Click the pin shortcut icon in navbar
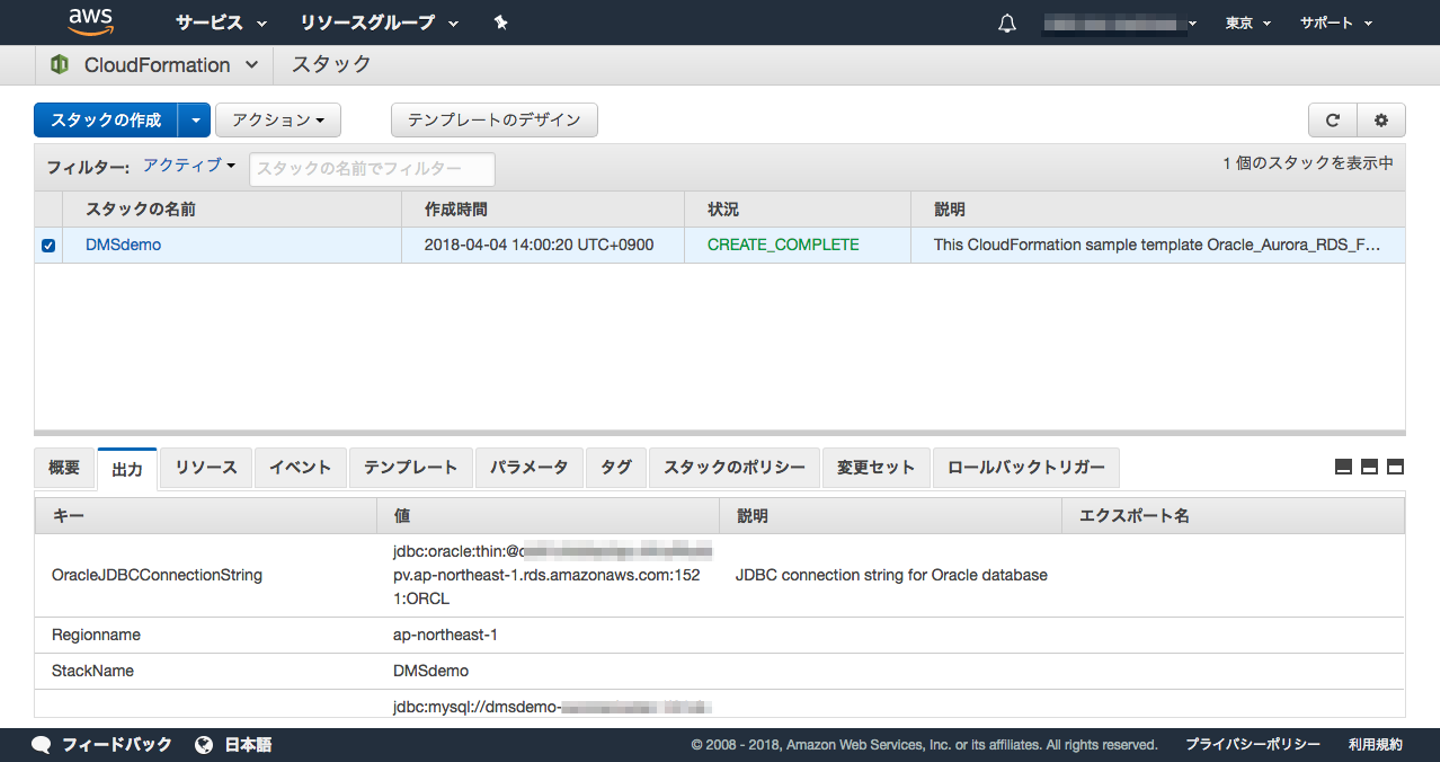Screen dimensions: 1440x762 click(x=501, y=23)
